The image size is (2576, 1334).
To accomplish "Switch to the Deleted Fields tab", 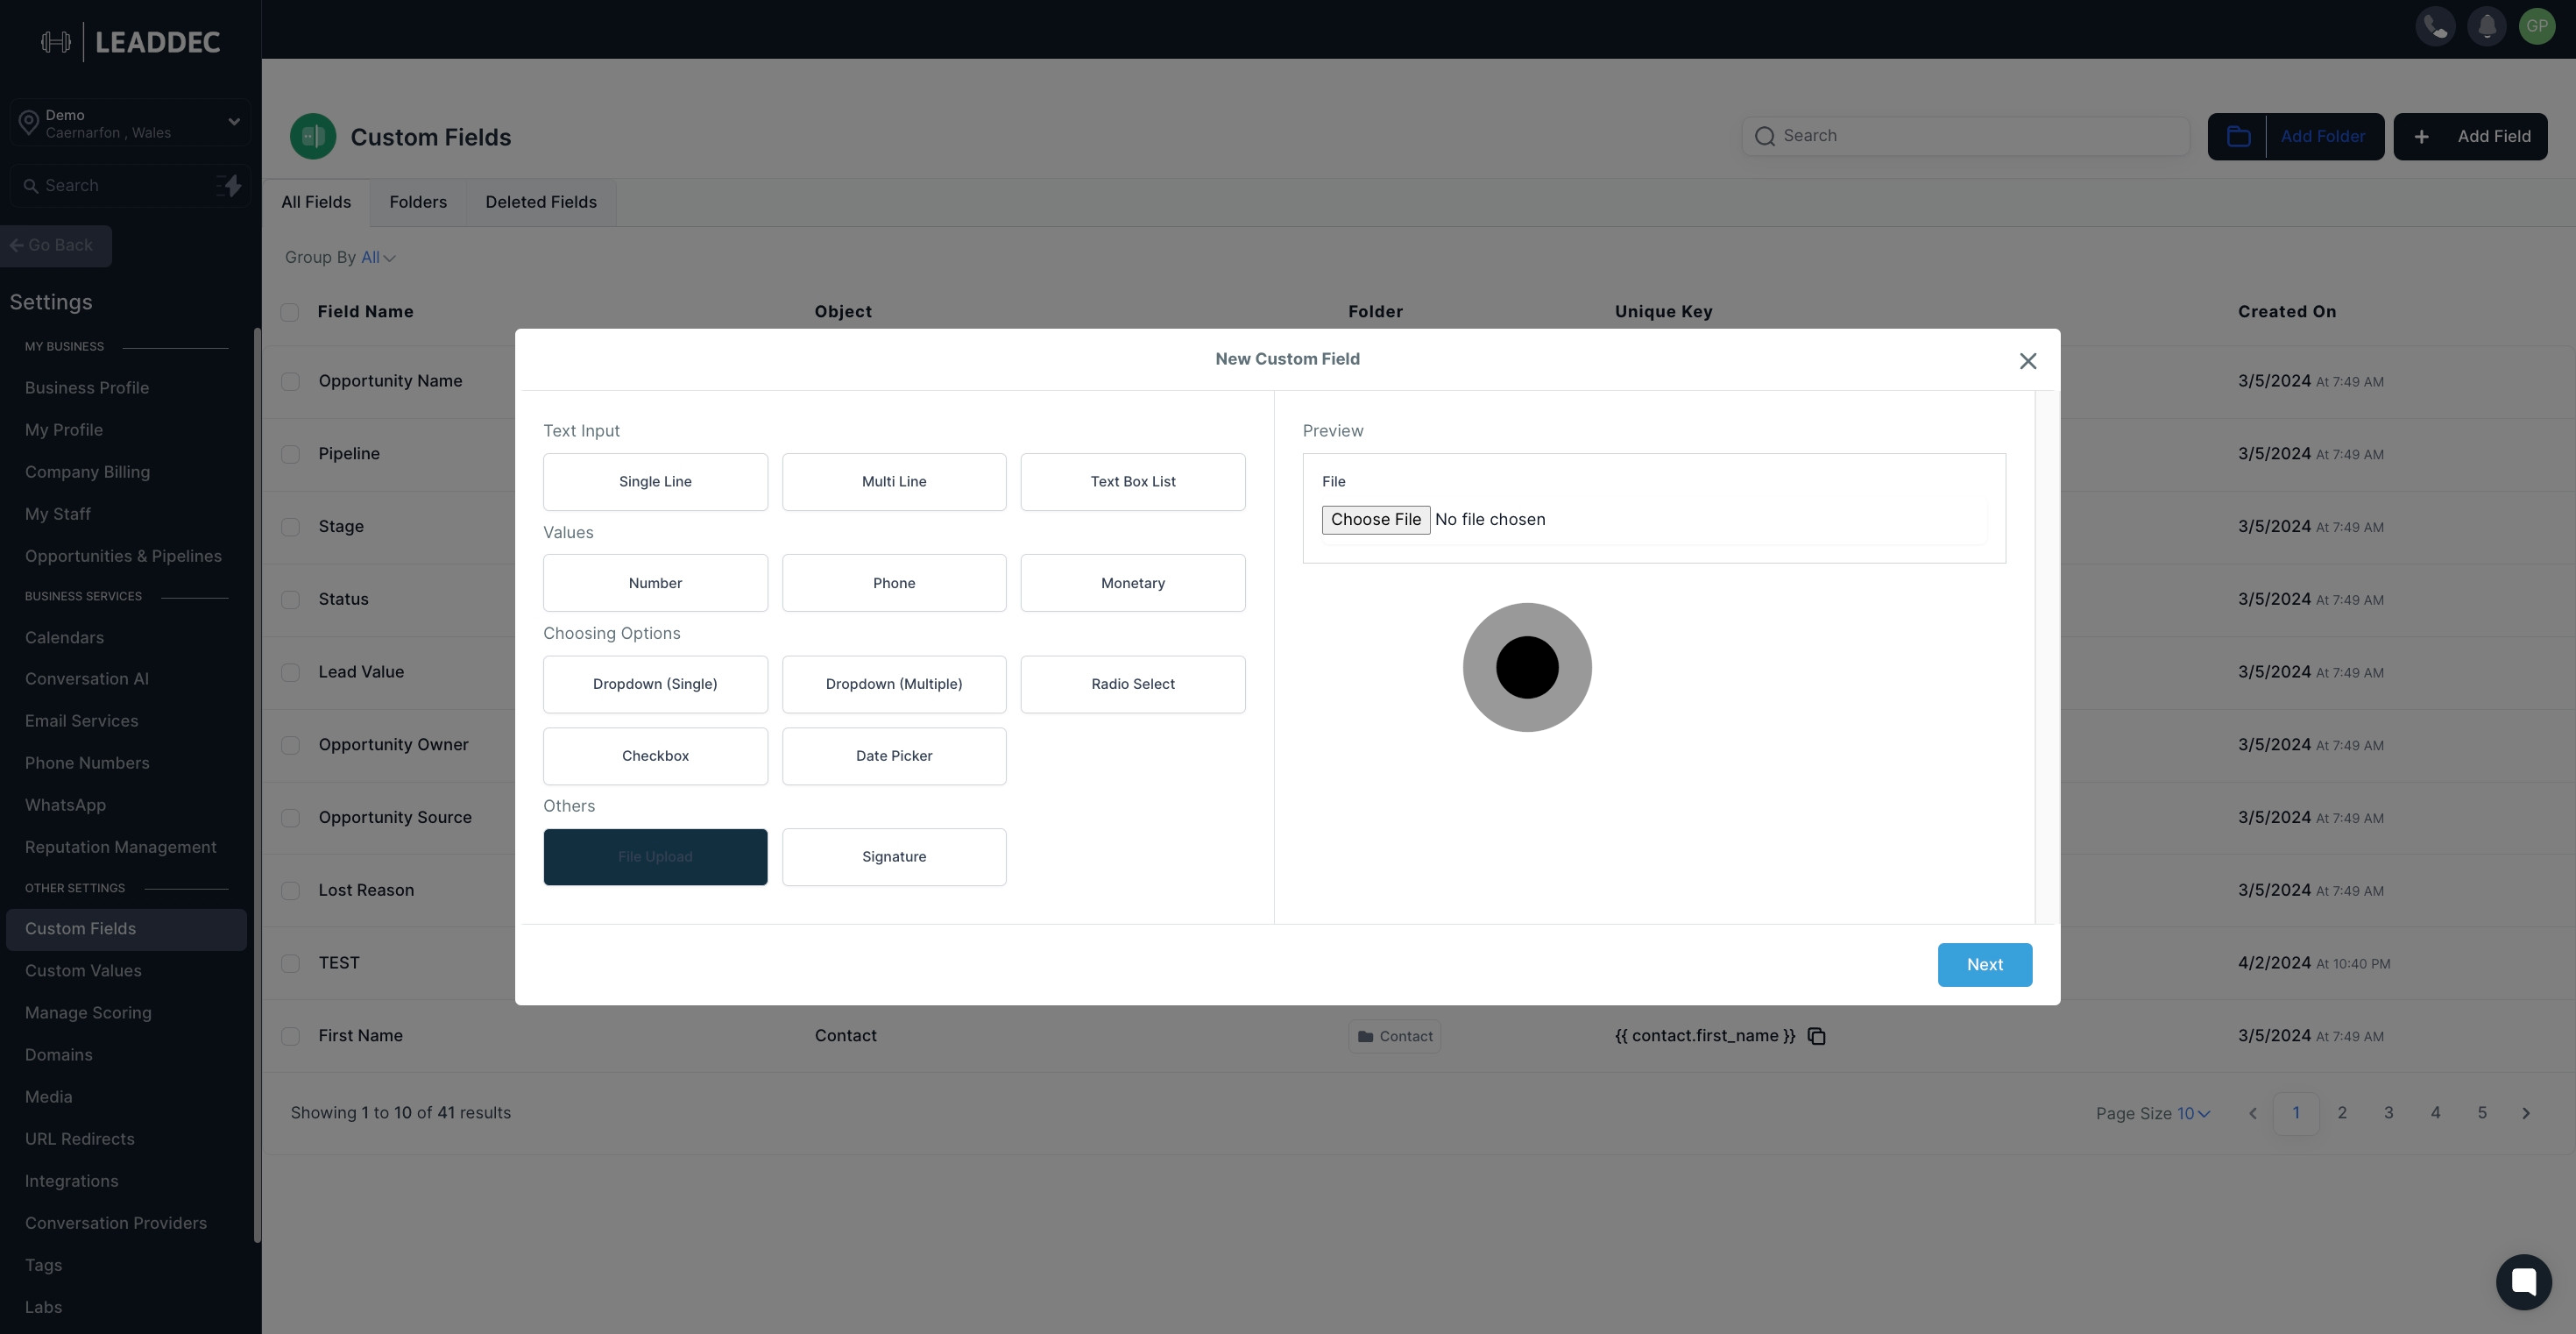I will [540, 202].
